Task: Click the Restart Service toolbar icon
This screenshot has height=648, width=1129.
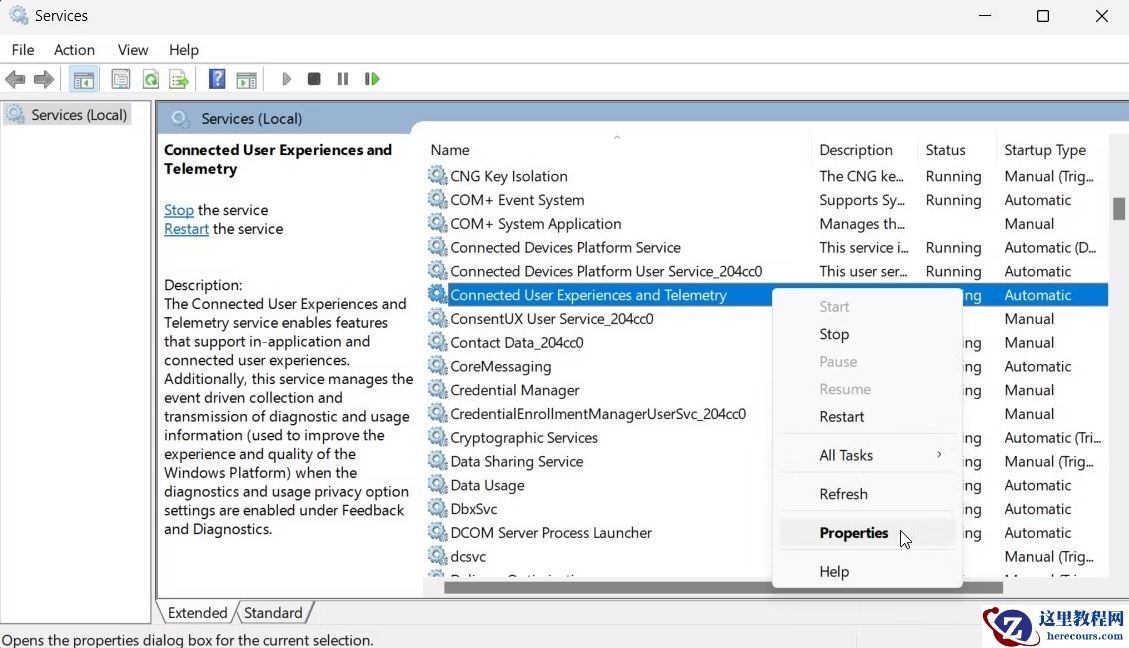Action: tap(372, 79)
